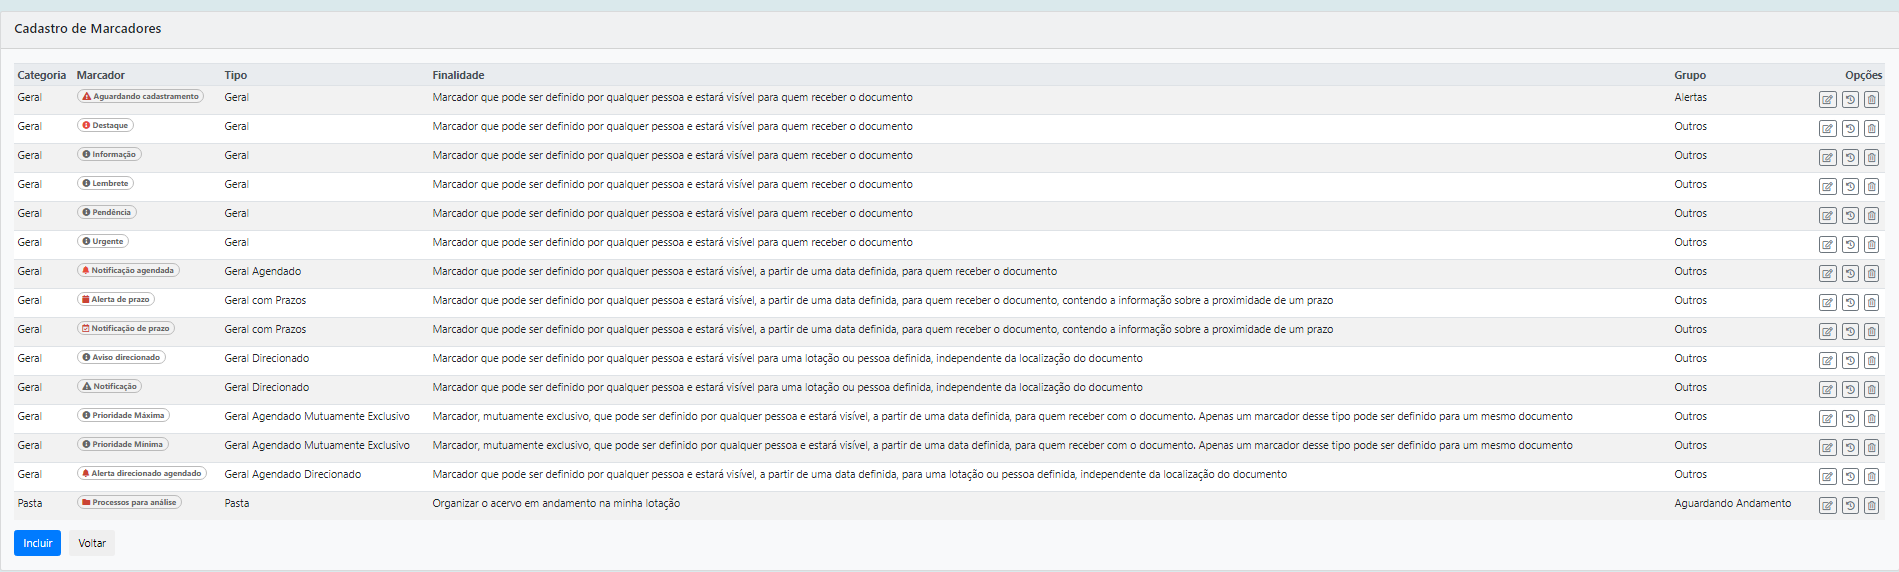
Task: Edit the Processos para análise marker
Action: click(x=1827, y=506)
